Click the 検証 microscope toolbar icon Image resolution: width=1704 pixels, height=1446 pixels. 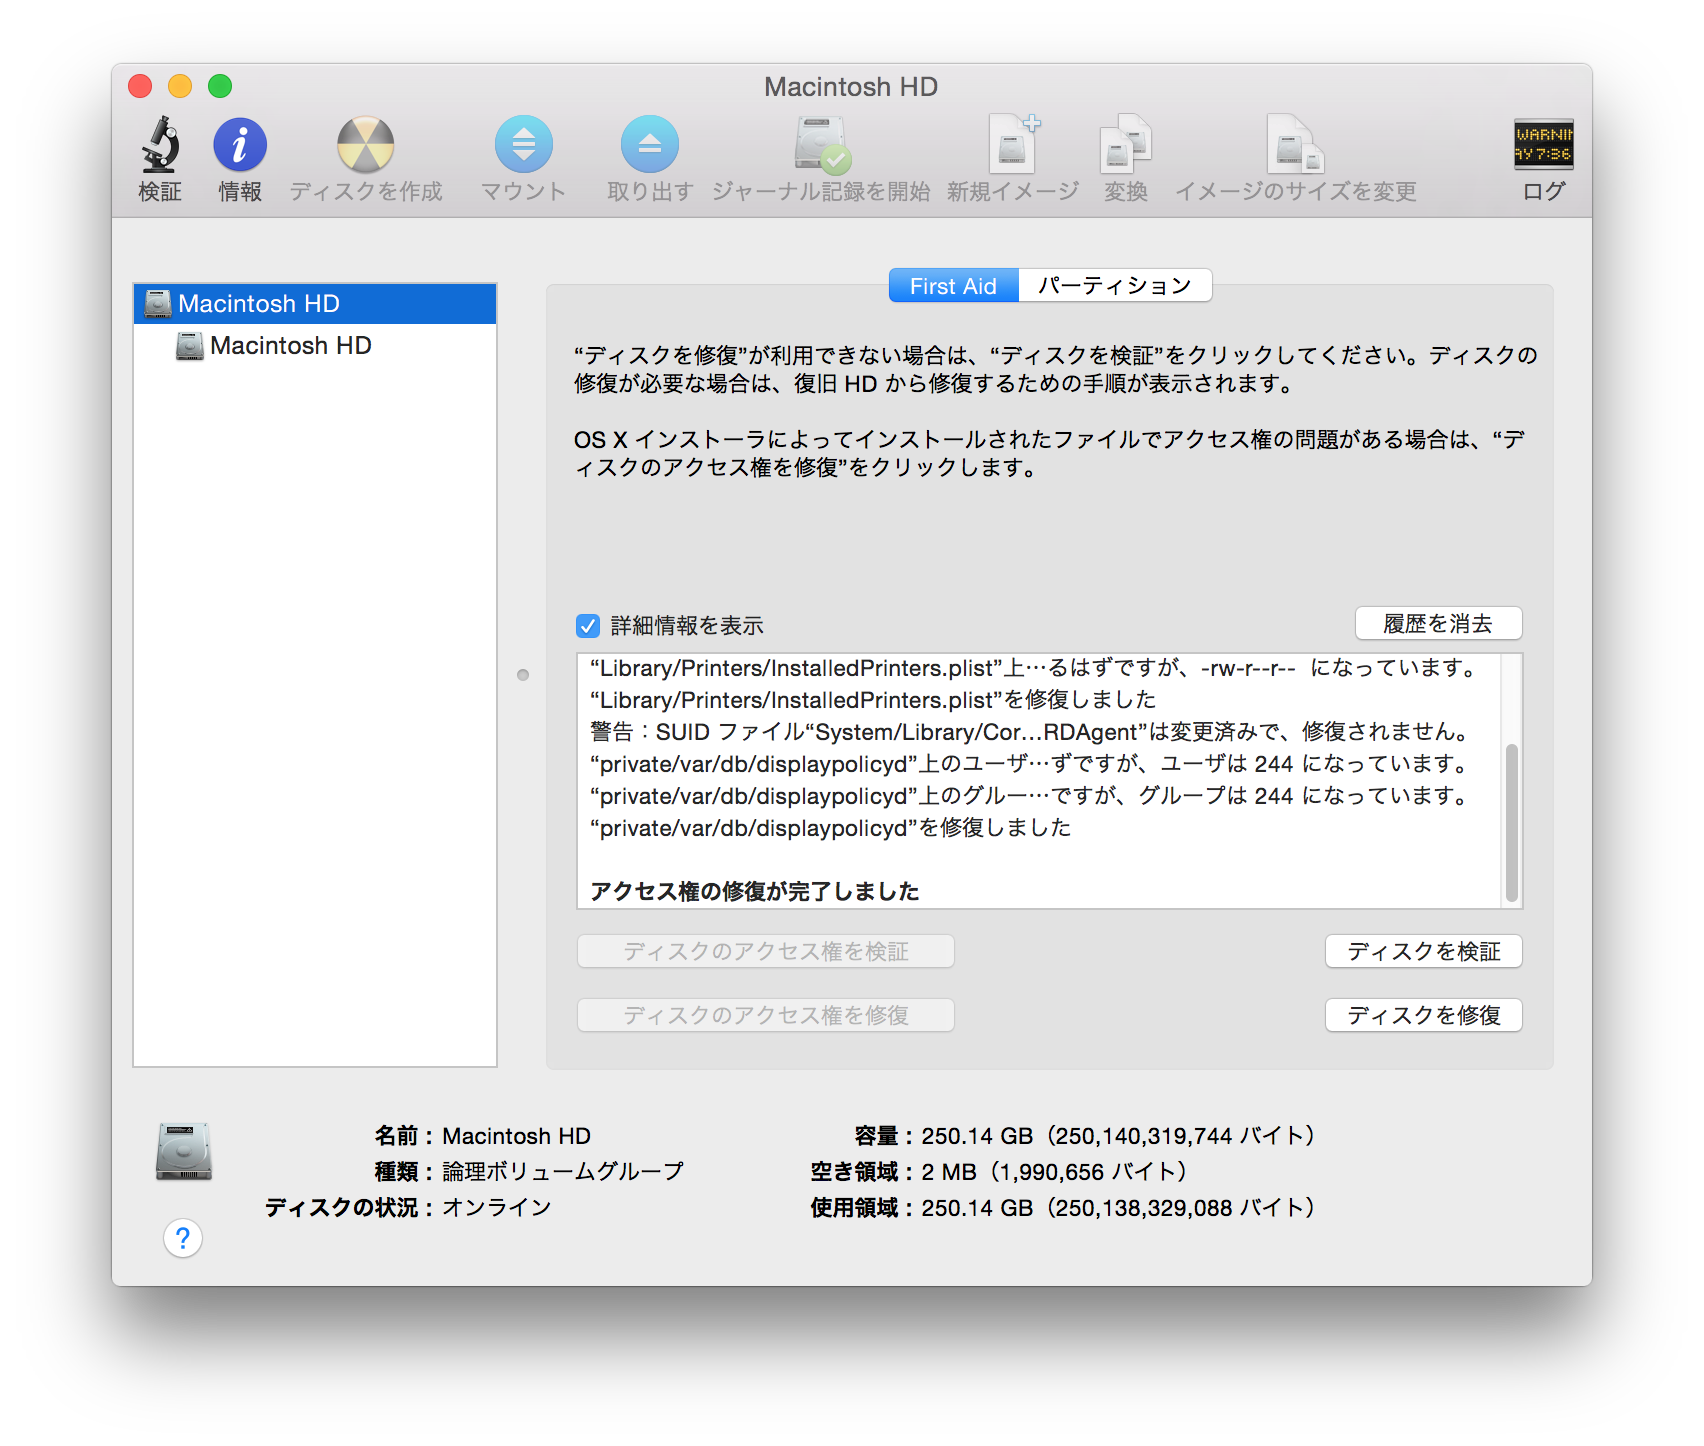[x=160, y=145]
